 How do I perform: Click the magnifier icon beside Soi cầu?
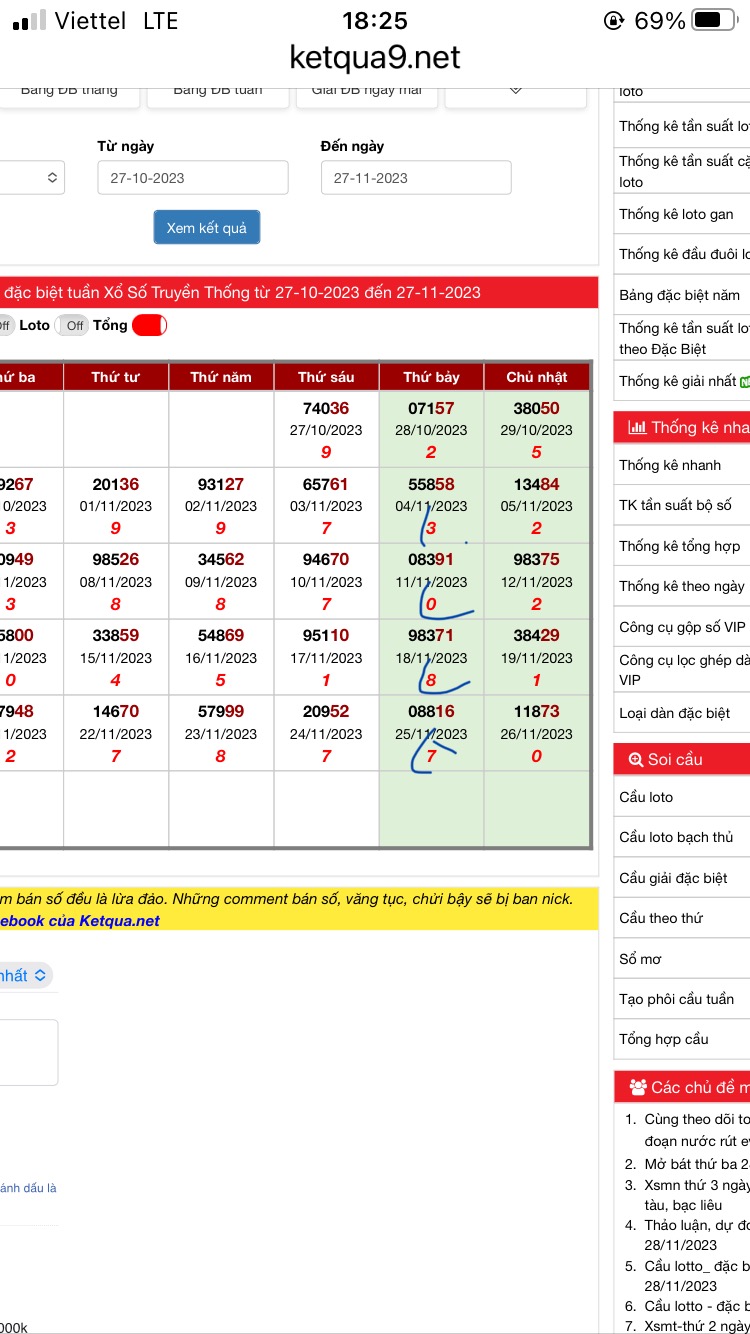pyautogui.click(x=635, y=759)
